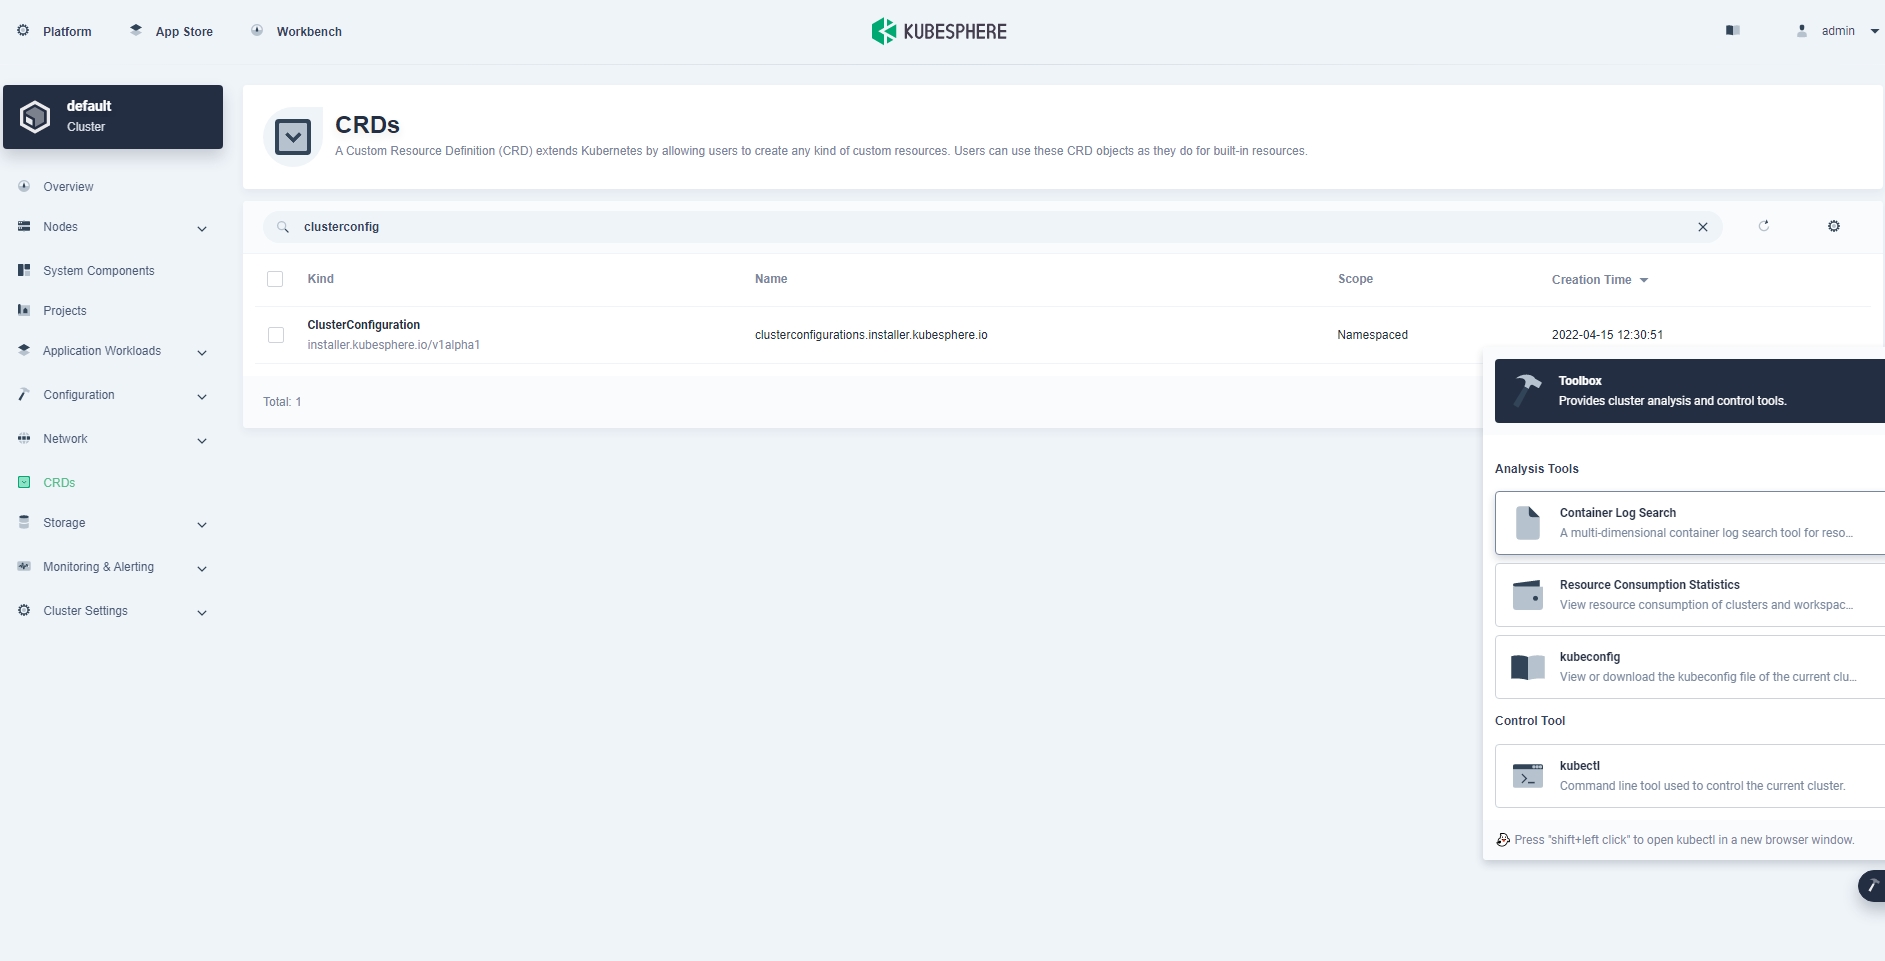Check the ClusterConfiguration row checkbox

(x=276, y=335)
